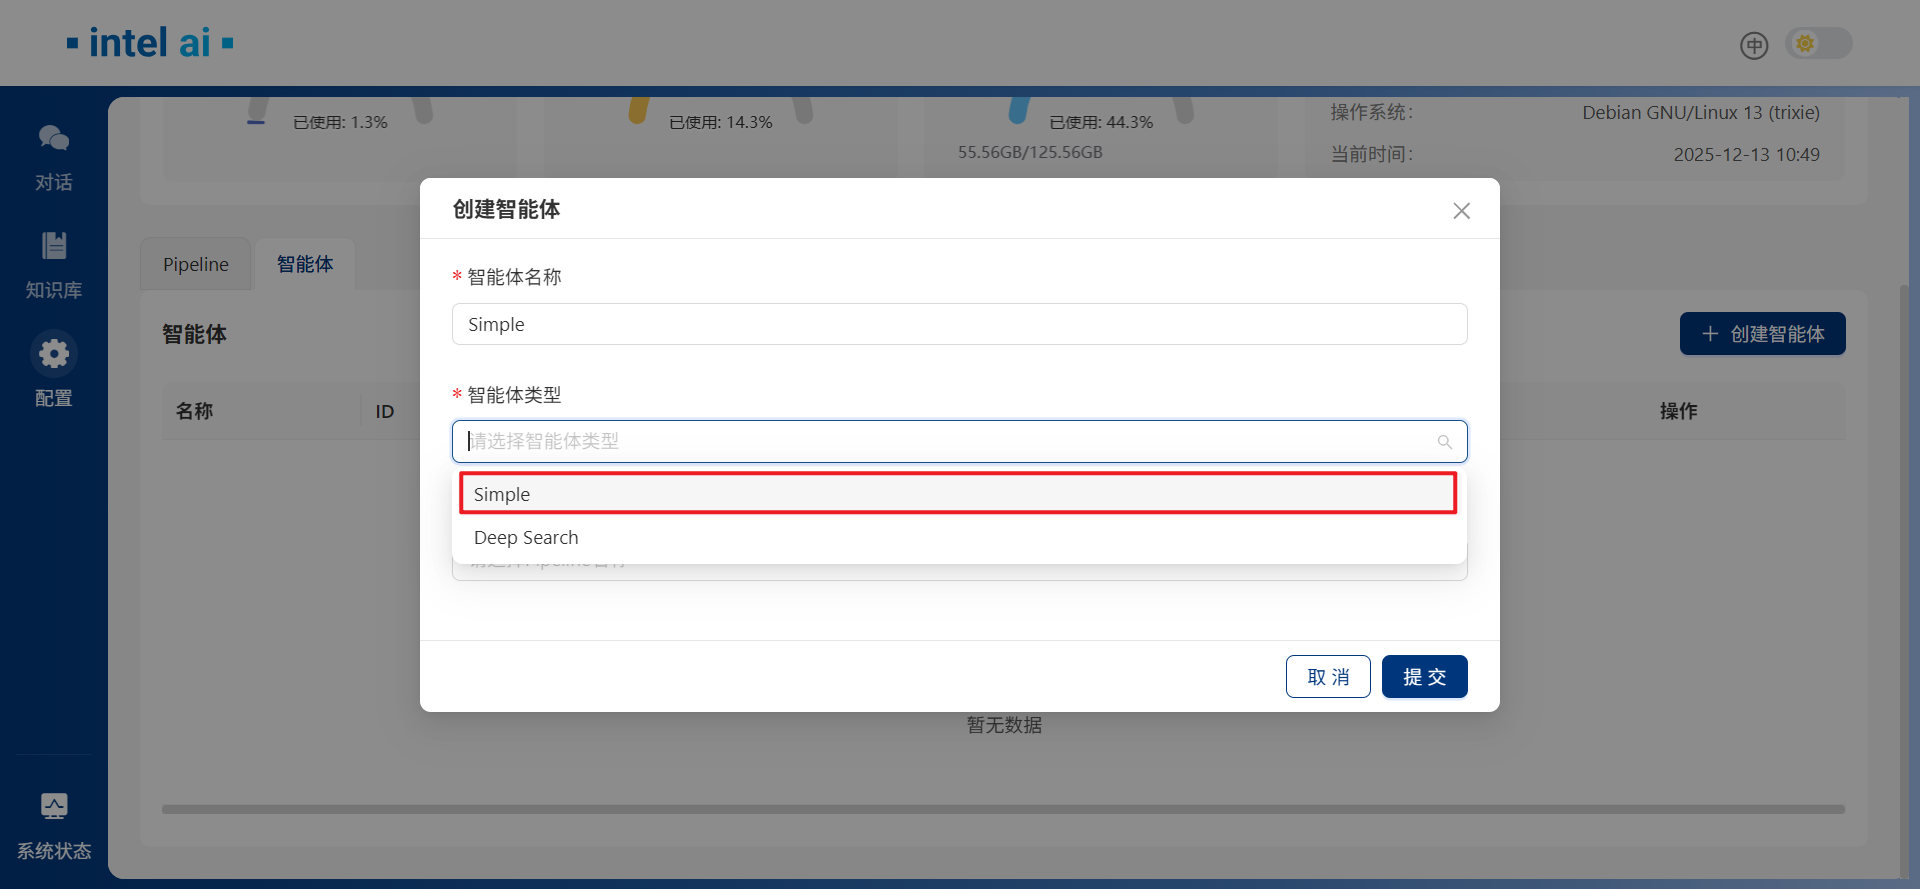Submit the form with 提交 button
1920x889 pixels.
(x=1424, y=677)
